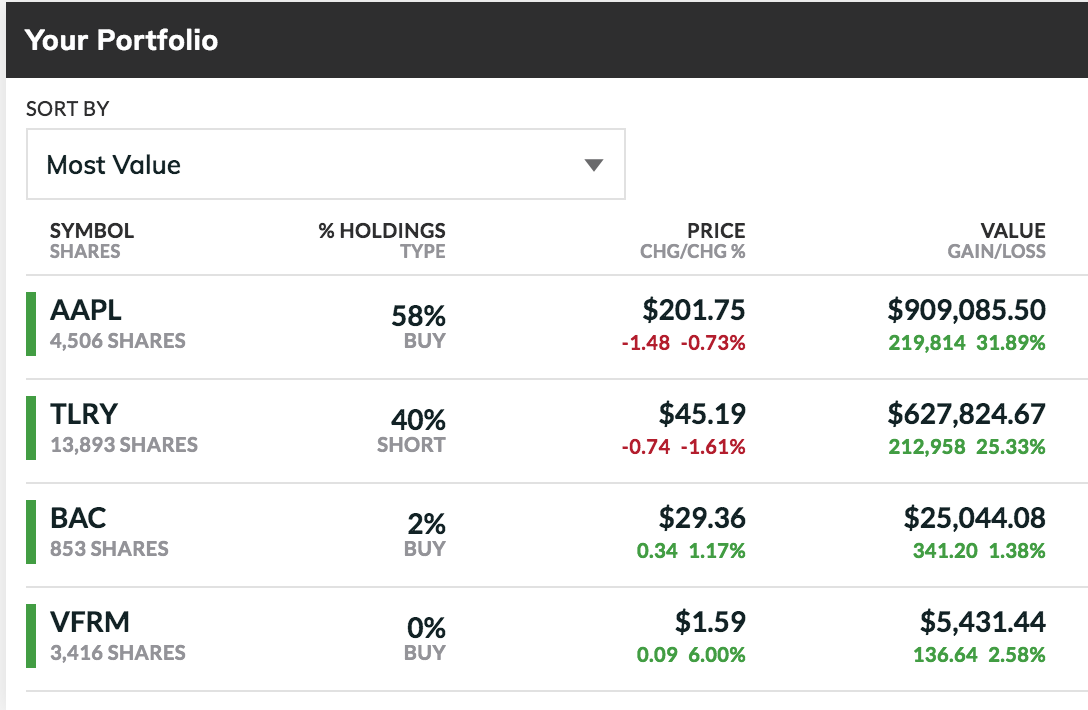The height and width of the screenshot is (710, 1088).
Task: Click the AAPL ticker symbol
Action: point(85,310)
